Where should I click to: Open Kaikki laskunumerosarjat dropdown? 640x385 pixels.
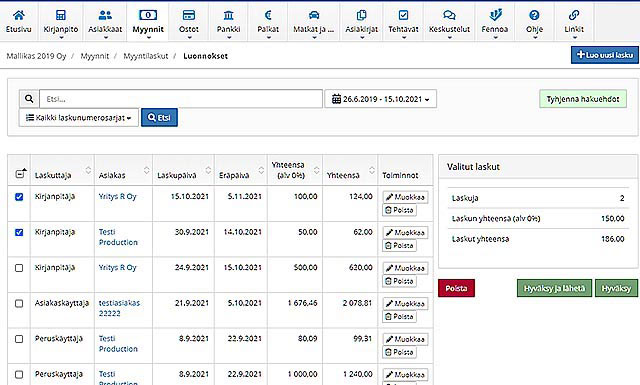(x=79, y=118)
